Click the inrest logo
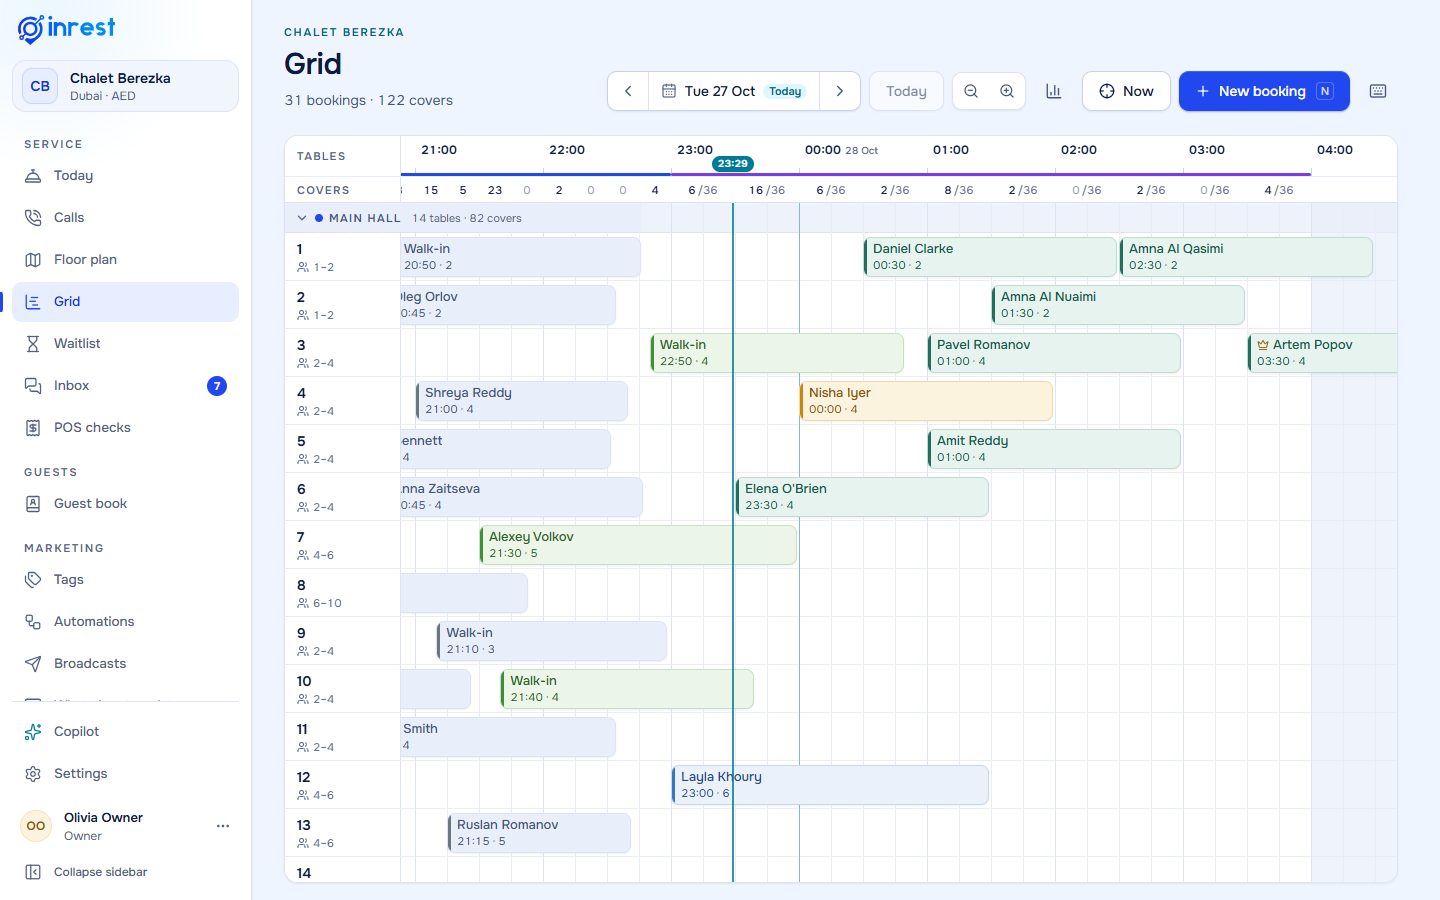 pyautogui.click(x=66, y=29)
